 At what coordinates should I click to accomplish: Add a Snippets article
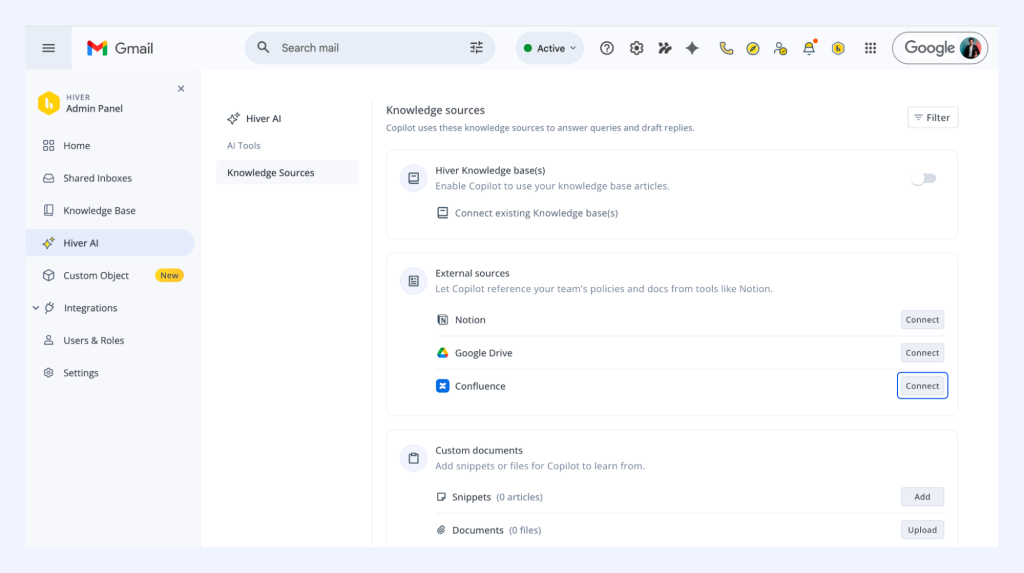[x=922, y=497]
